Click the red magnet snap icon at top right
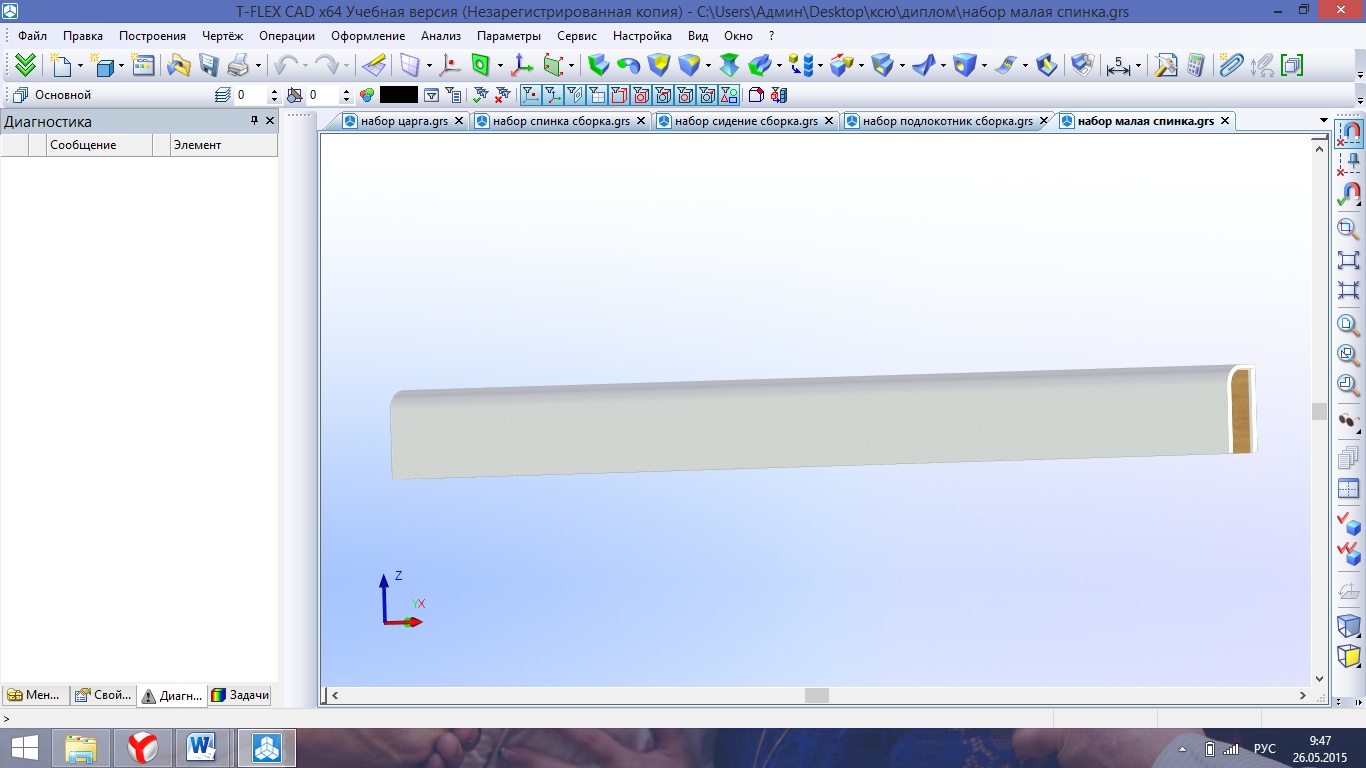This screenshot has width=1366, height=768. pyautogui.click(x=1349, y=132)
